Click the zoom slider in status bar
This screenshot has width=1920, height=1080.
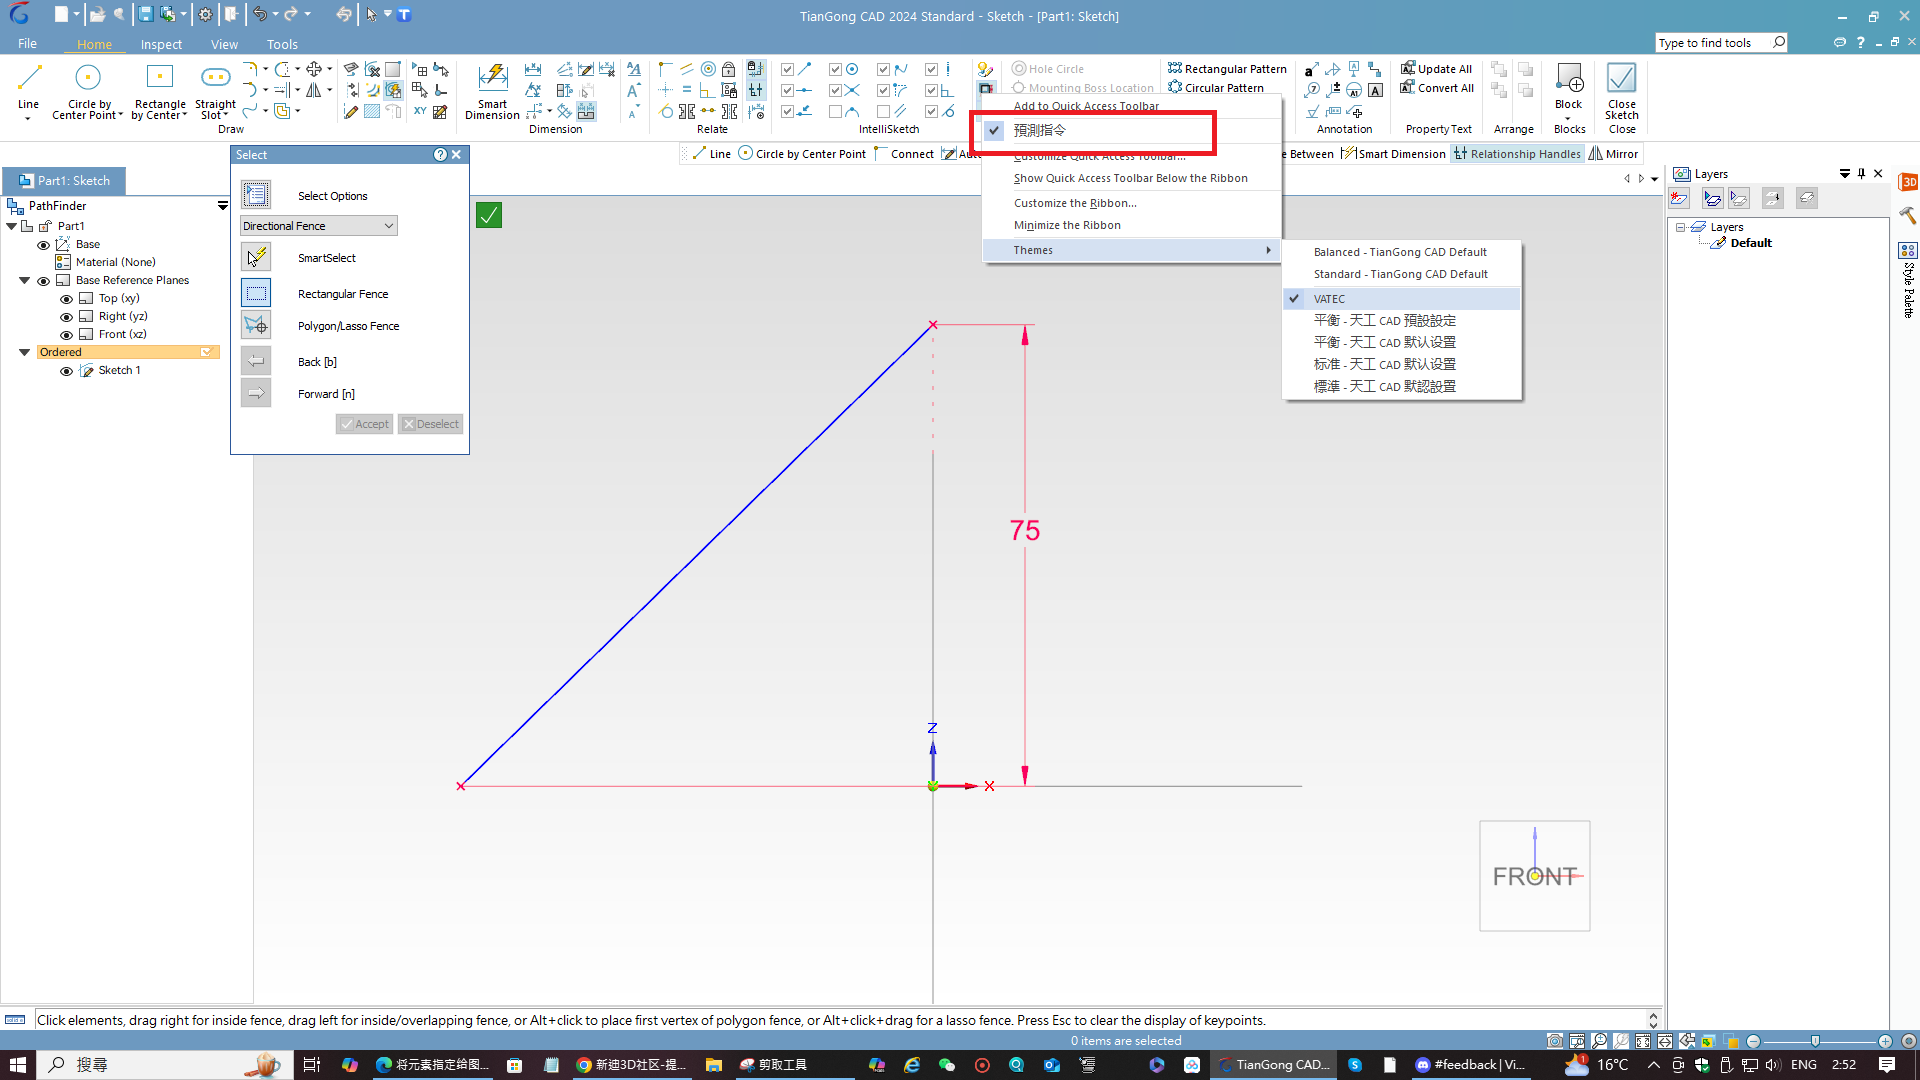pos(1818,1041)
